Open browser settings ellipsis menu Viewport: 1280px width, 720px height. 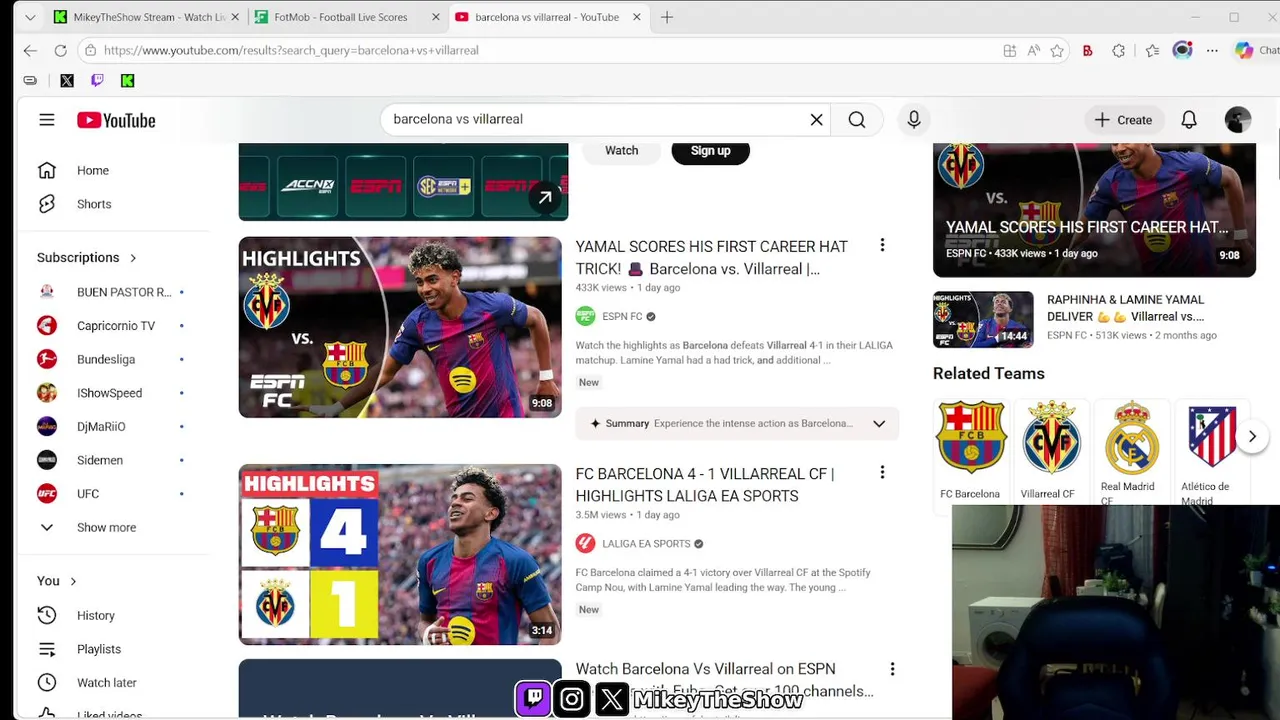coord(1212,51)
